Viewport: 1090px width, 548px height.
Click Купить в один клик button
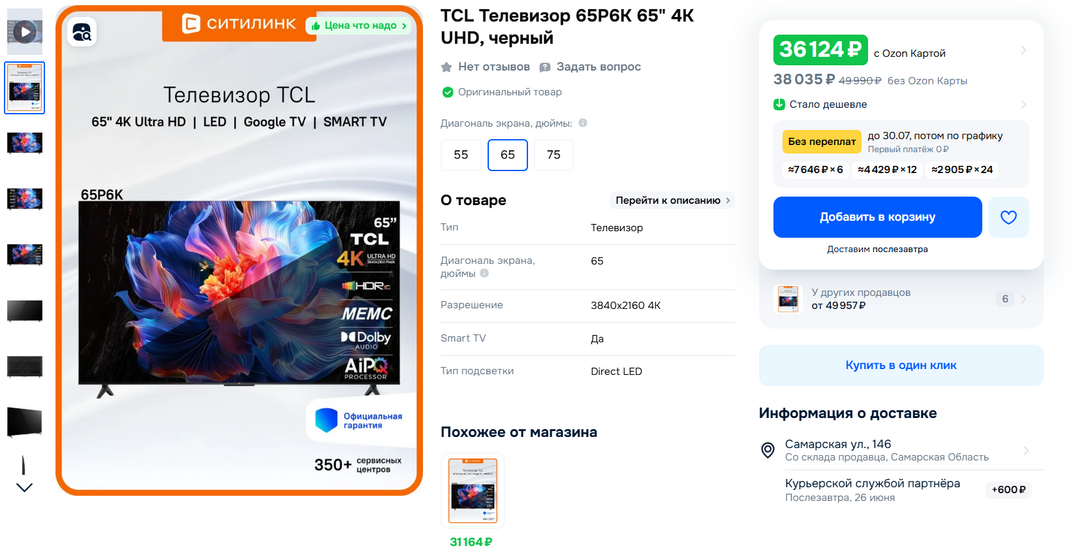(901, 365)
